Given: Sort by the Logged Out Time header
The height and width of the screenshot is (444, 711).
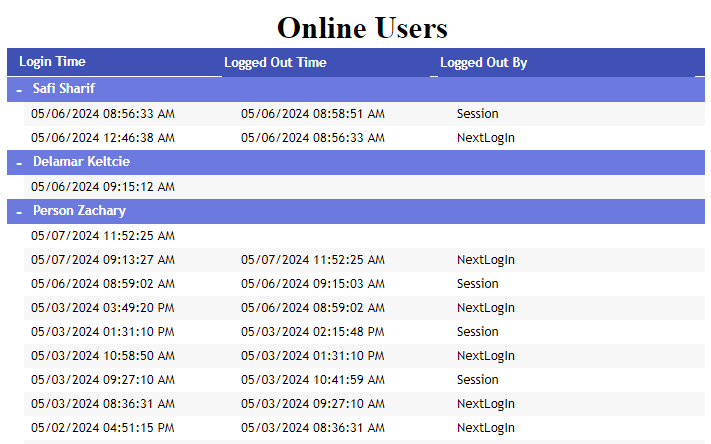Looking at the screenshot, I should click(x=275, y=63).
